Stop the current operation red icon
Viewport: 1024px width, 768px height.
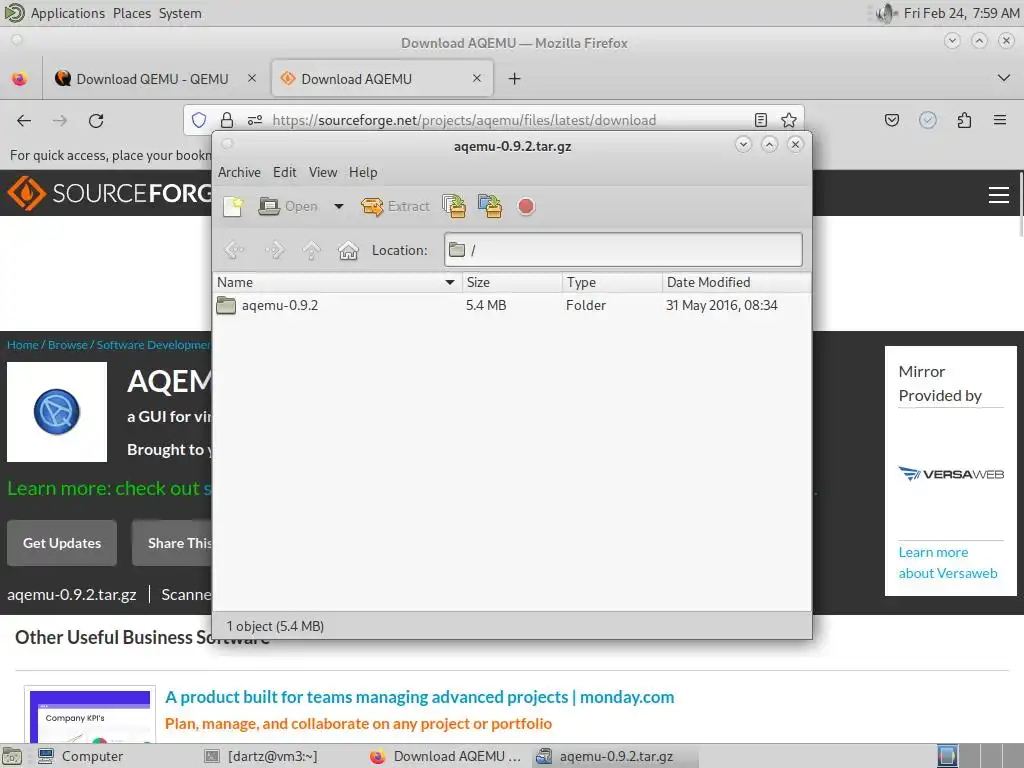(x=526, y=206)
